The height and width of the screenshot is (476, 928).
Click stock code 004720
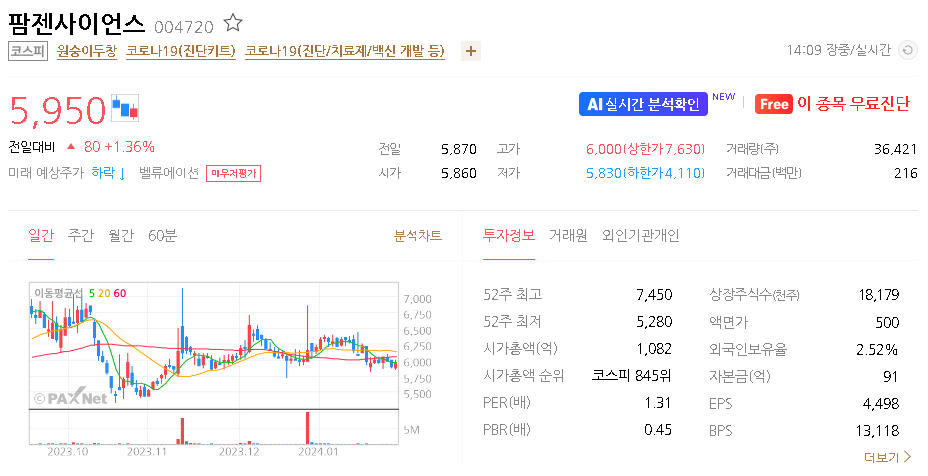point(183,27)
